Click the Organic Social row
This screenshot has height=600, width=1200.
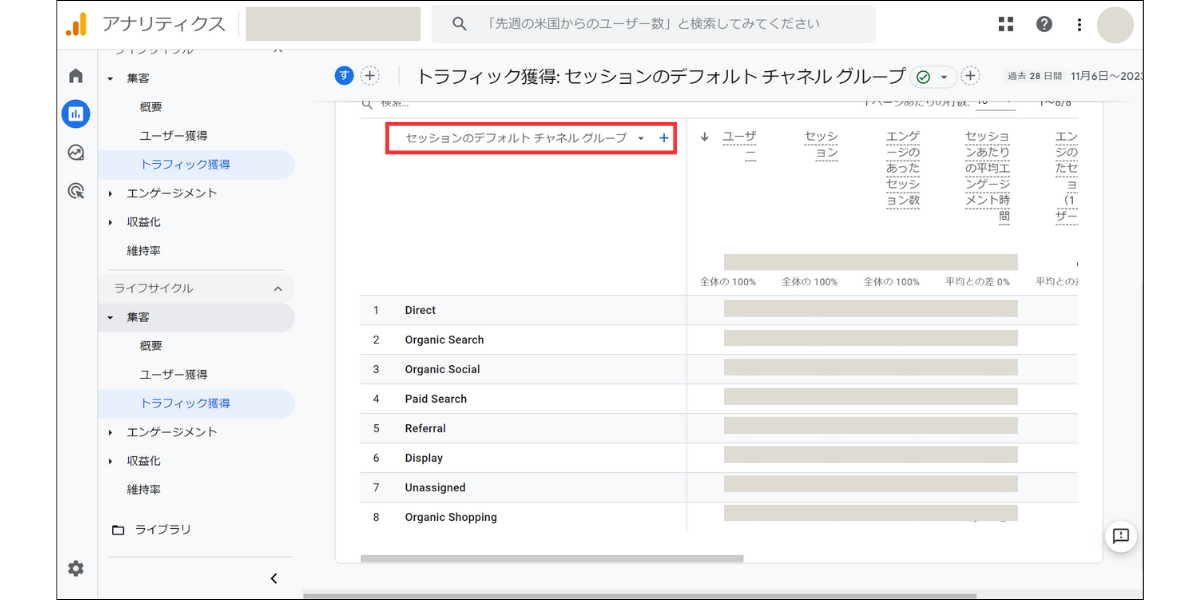[x=719, y=369]
